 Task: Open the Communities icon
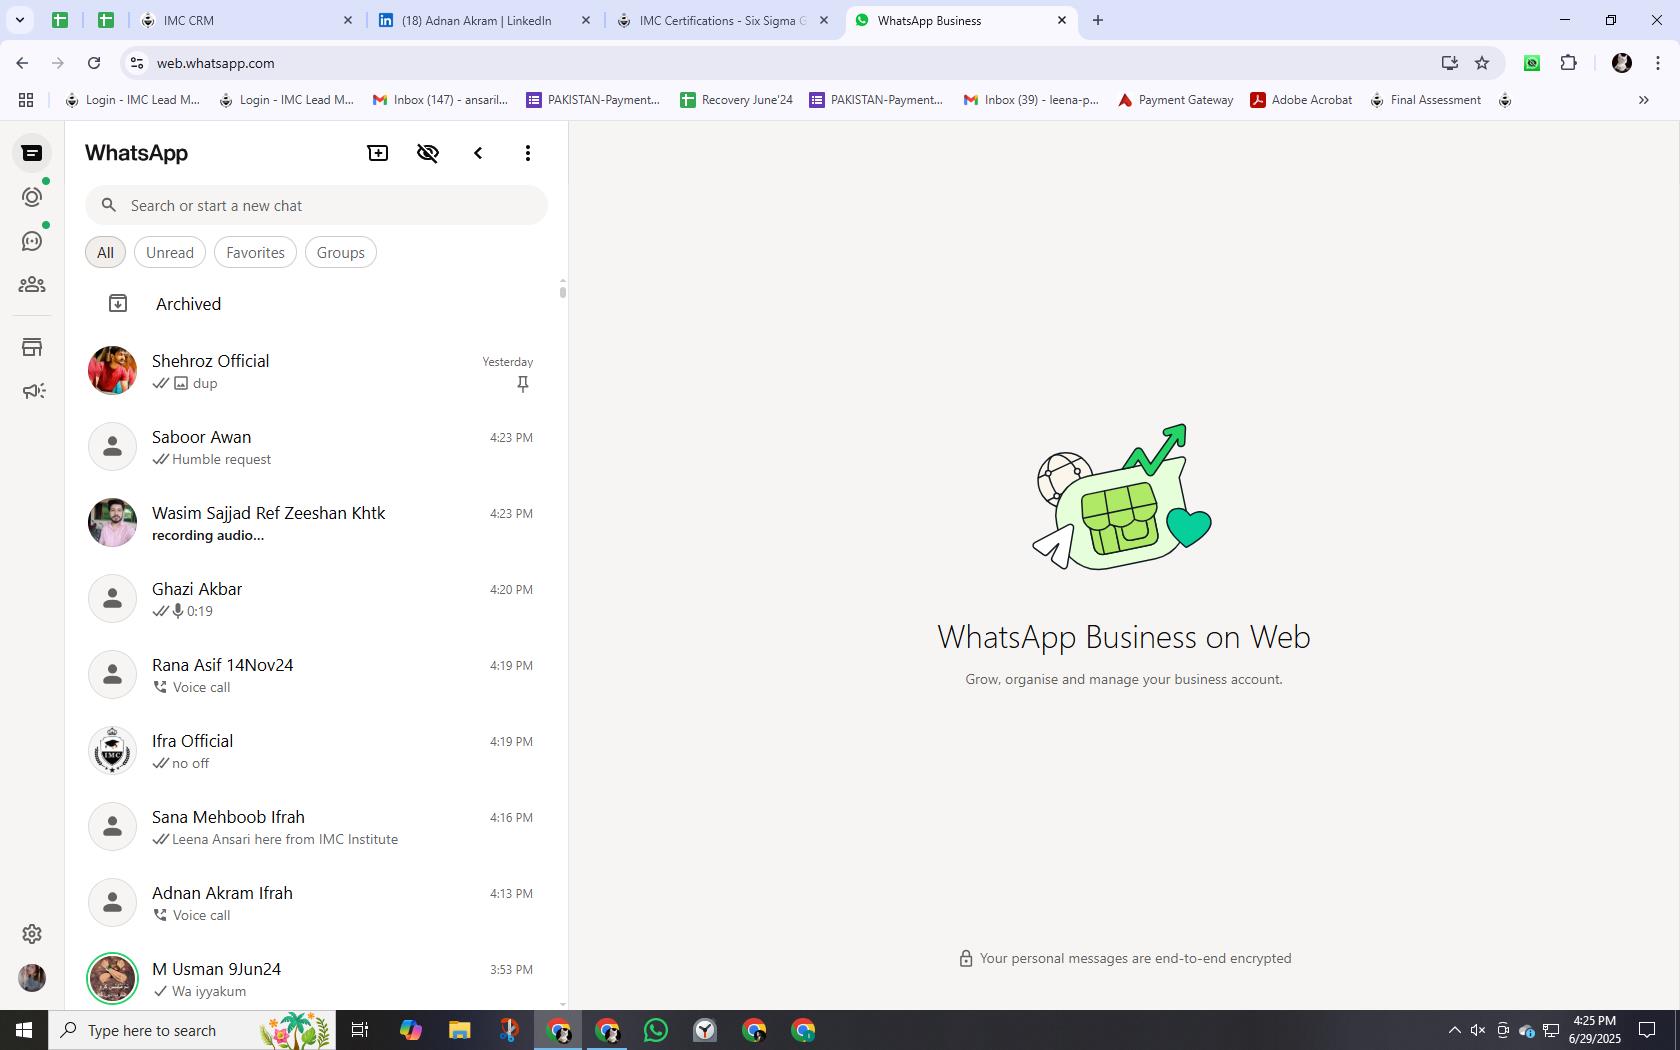tap(32, 285)
